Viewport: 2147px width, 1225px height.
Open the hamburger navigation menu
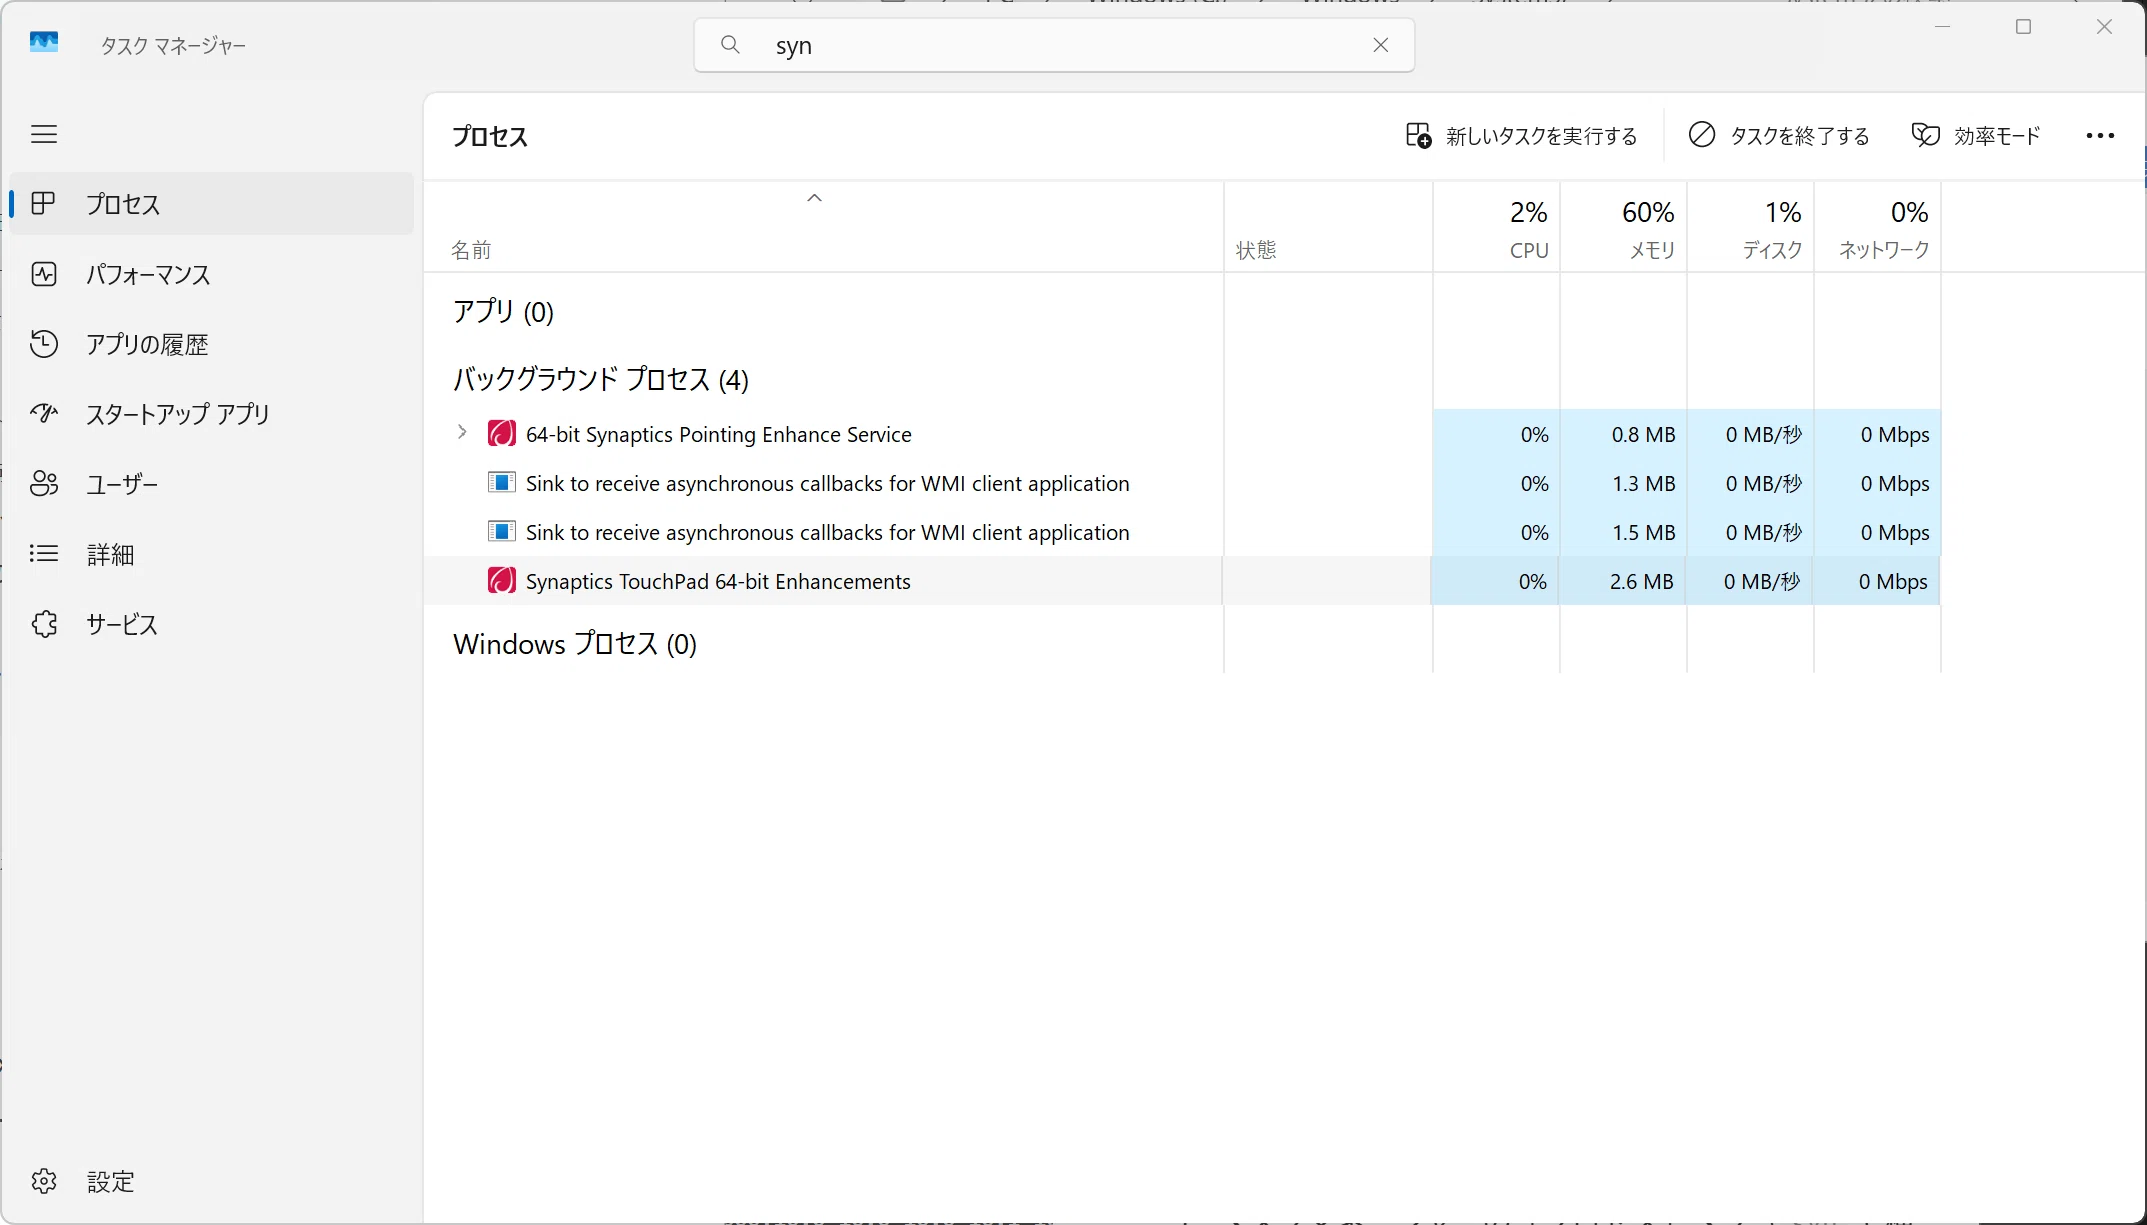pyautogui.click(x=44, y=134)
